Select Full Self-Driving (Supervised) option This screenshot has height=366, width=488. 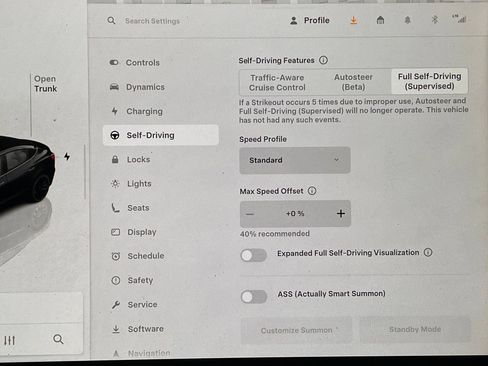[429, 81]
